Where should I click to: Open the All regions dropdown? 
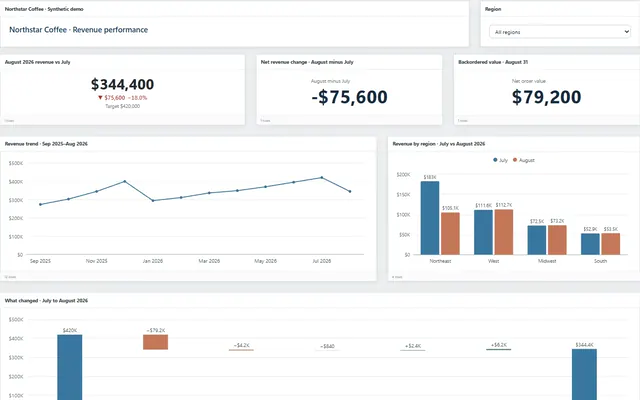[x=560, y=32]
